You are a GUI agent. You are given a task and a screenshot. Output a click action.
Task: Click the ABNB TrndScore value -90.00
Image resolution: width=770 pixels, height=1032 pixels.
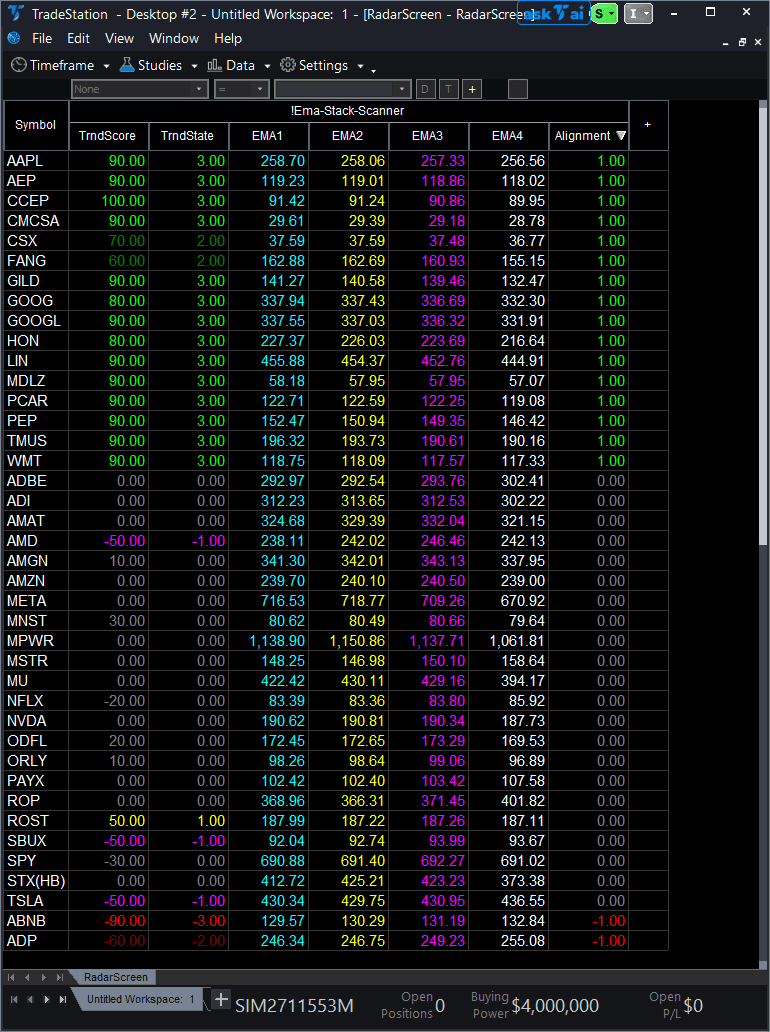pos(124,921)
